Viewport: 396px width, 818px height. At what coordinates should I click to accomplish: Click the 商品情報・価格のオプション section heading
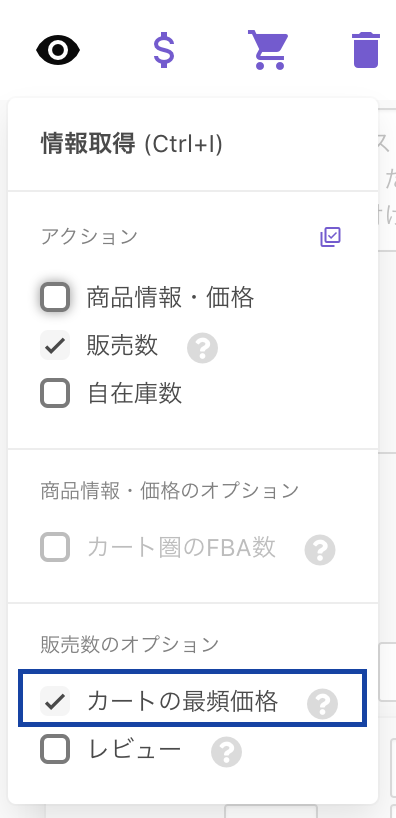point(170,490)
